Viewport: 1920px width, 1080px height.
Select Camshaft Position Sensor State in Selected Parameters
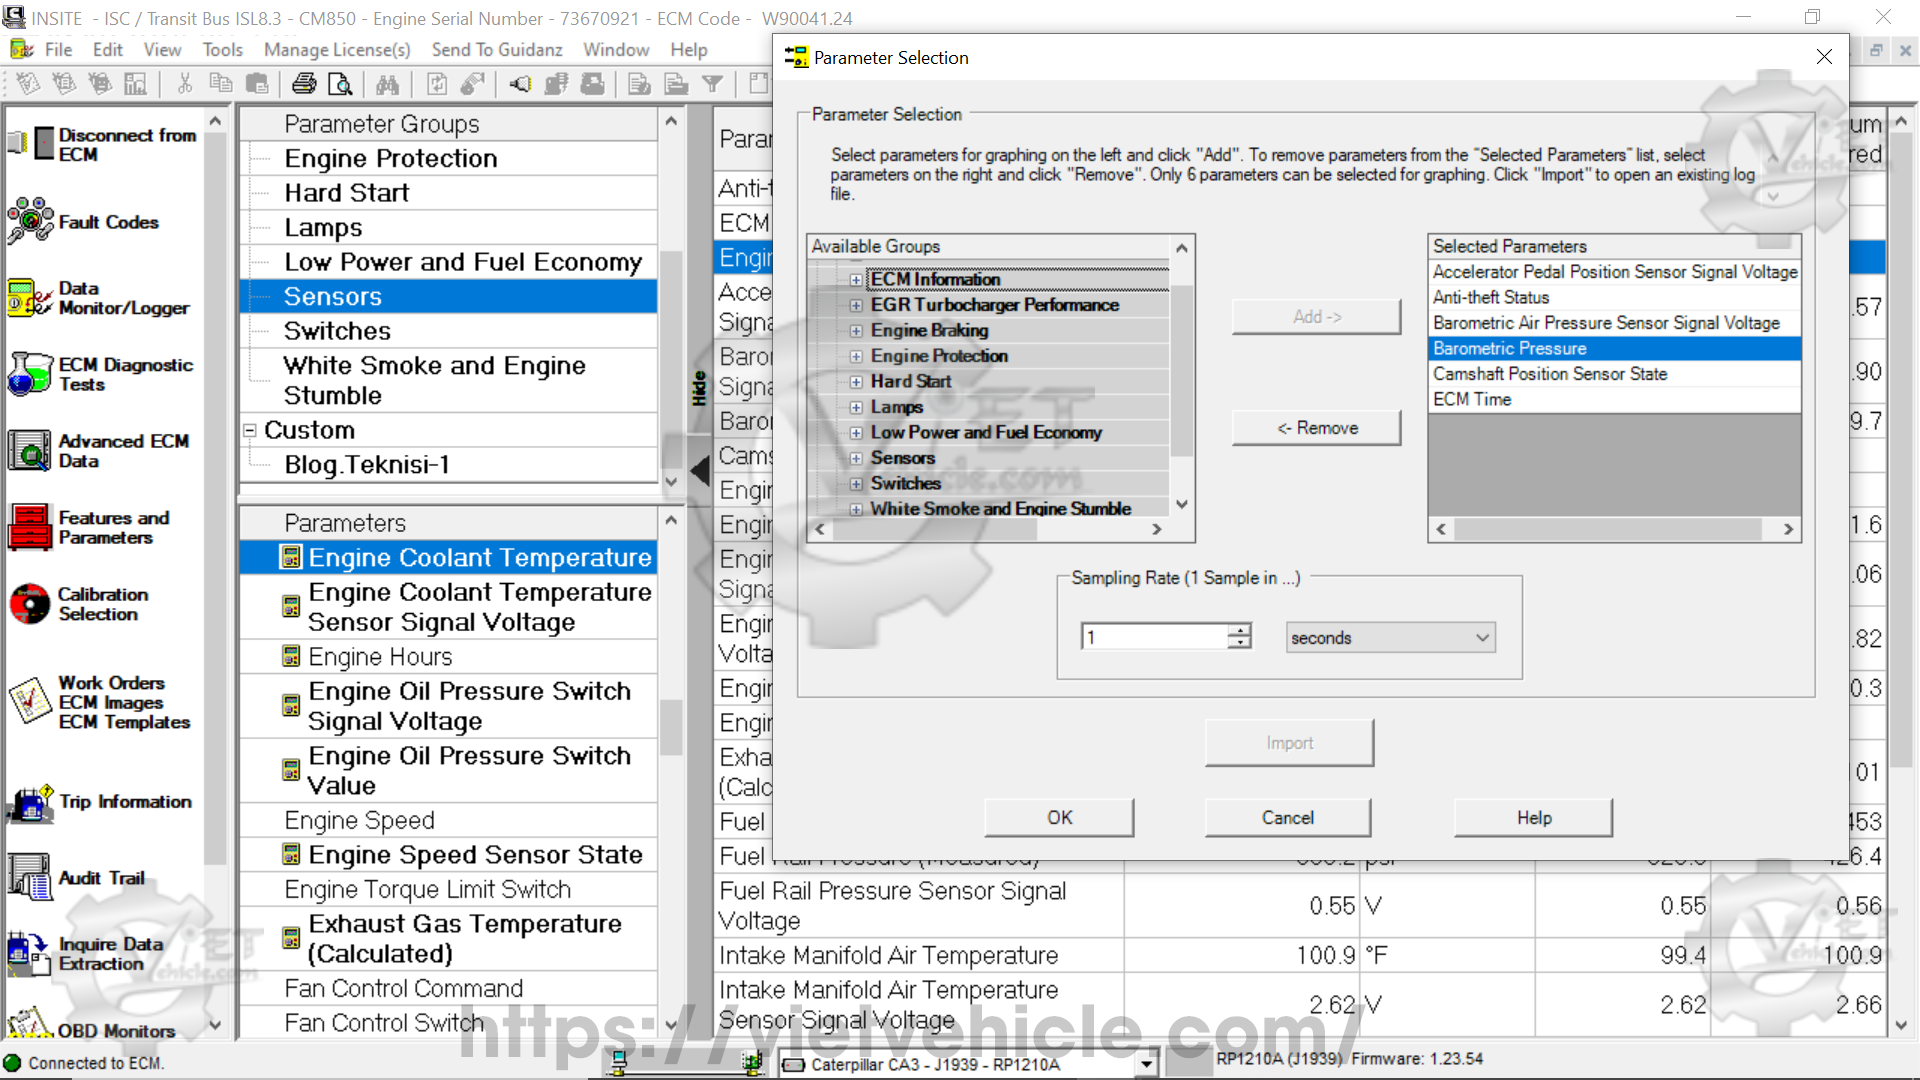(1549, 374)
